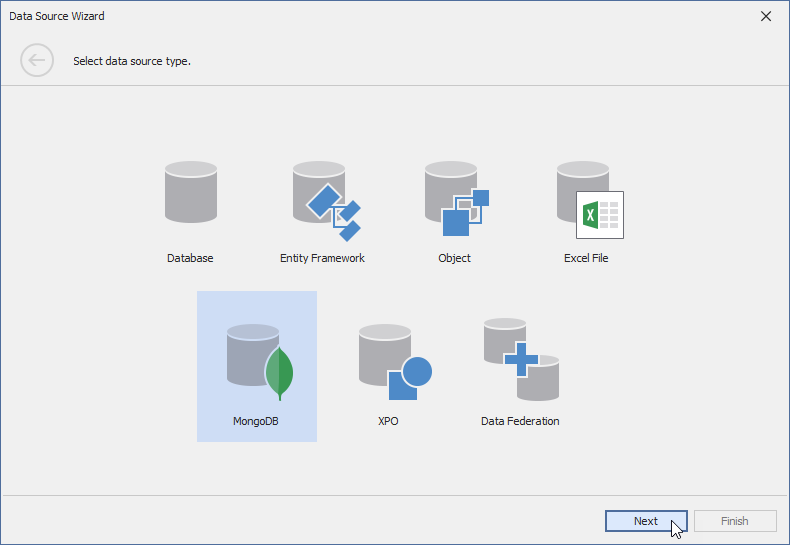This screenshot has width=790, height=545.
Task: Click the "Entity Framework" caption
Action: [x=322, y=258]
